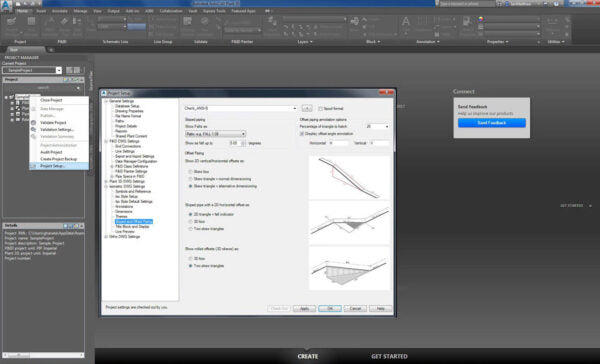
Task: Choose Close Project from context menu
Action: click(x=51, y=100)
